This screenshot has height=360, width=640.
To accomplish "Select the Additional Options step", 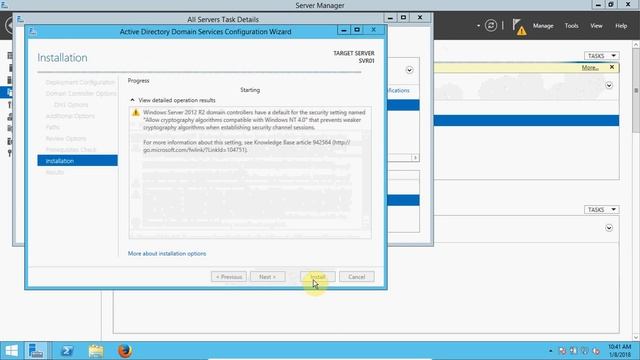I will [x=70, y=116].
